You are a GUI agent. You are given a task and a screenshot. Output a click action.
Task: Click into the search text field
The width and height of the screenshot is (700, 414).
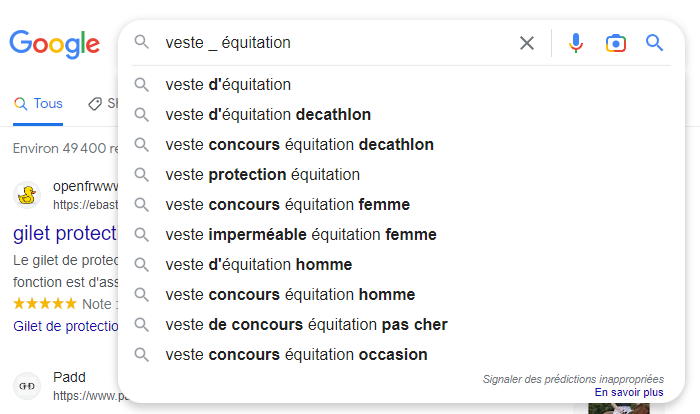[x=337, y=43]
